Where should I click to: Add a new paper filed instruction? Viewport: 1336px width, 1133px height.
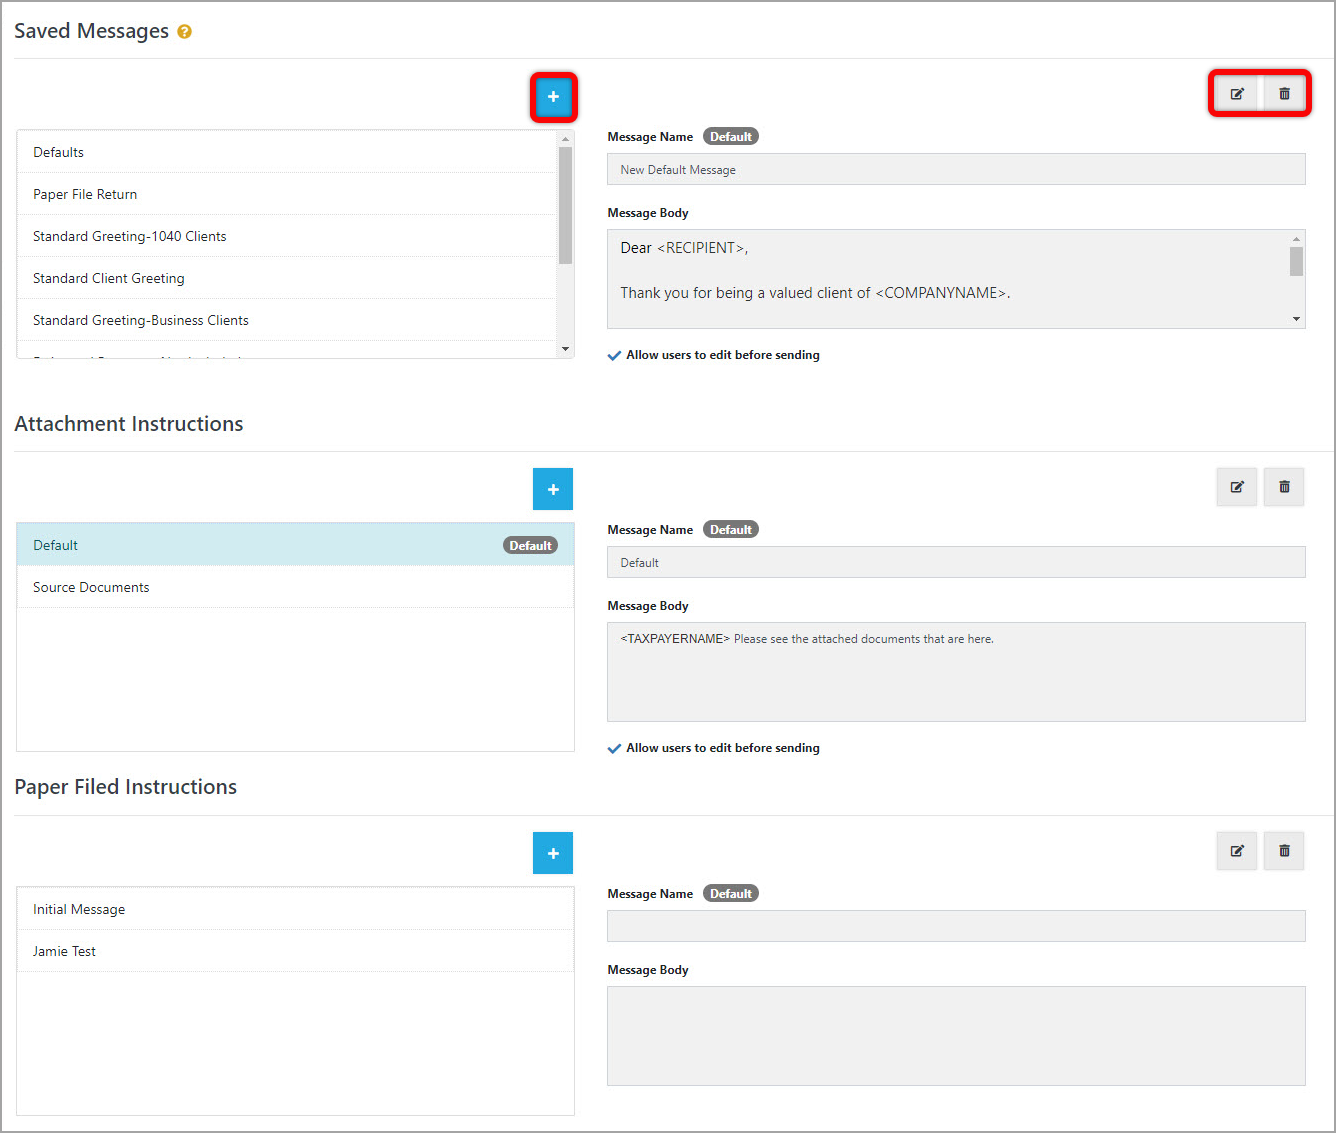pyautogui.click(x=553, y=853)
